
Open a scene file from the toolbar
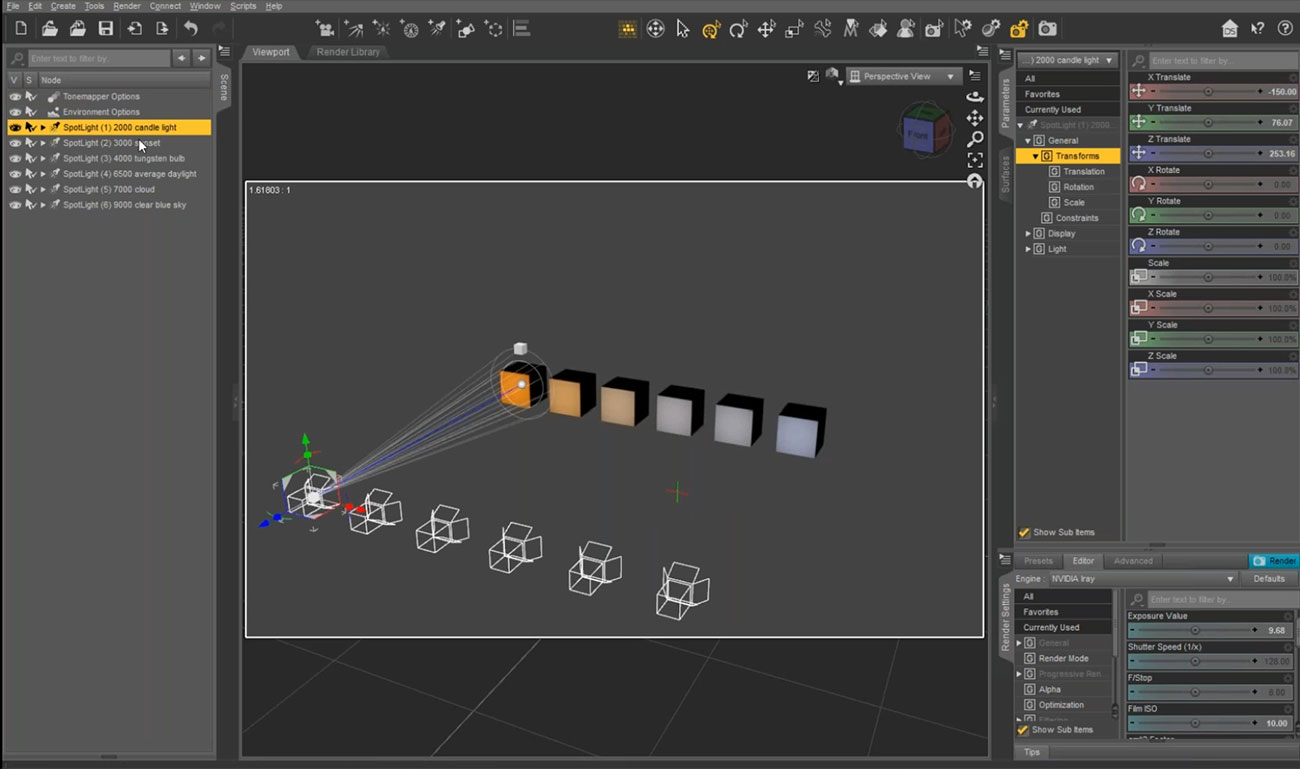[x=49, y=29]
